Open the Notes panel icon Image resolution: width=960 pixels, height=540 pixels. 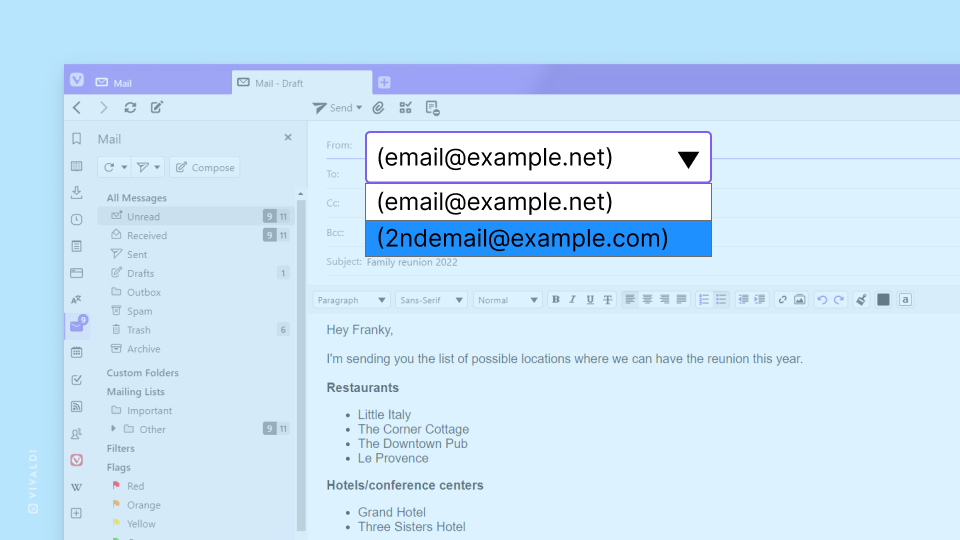[x=77, y=246]
